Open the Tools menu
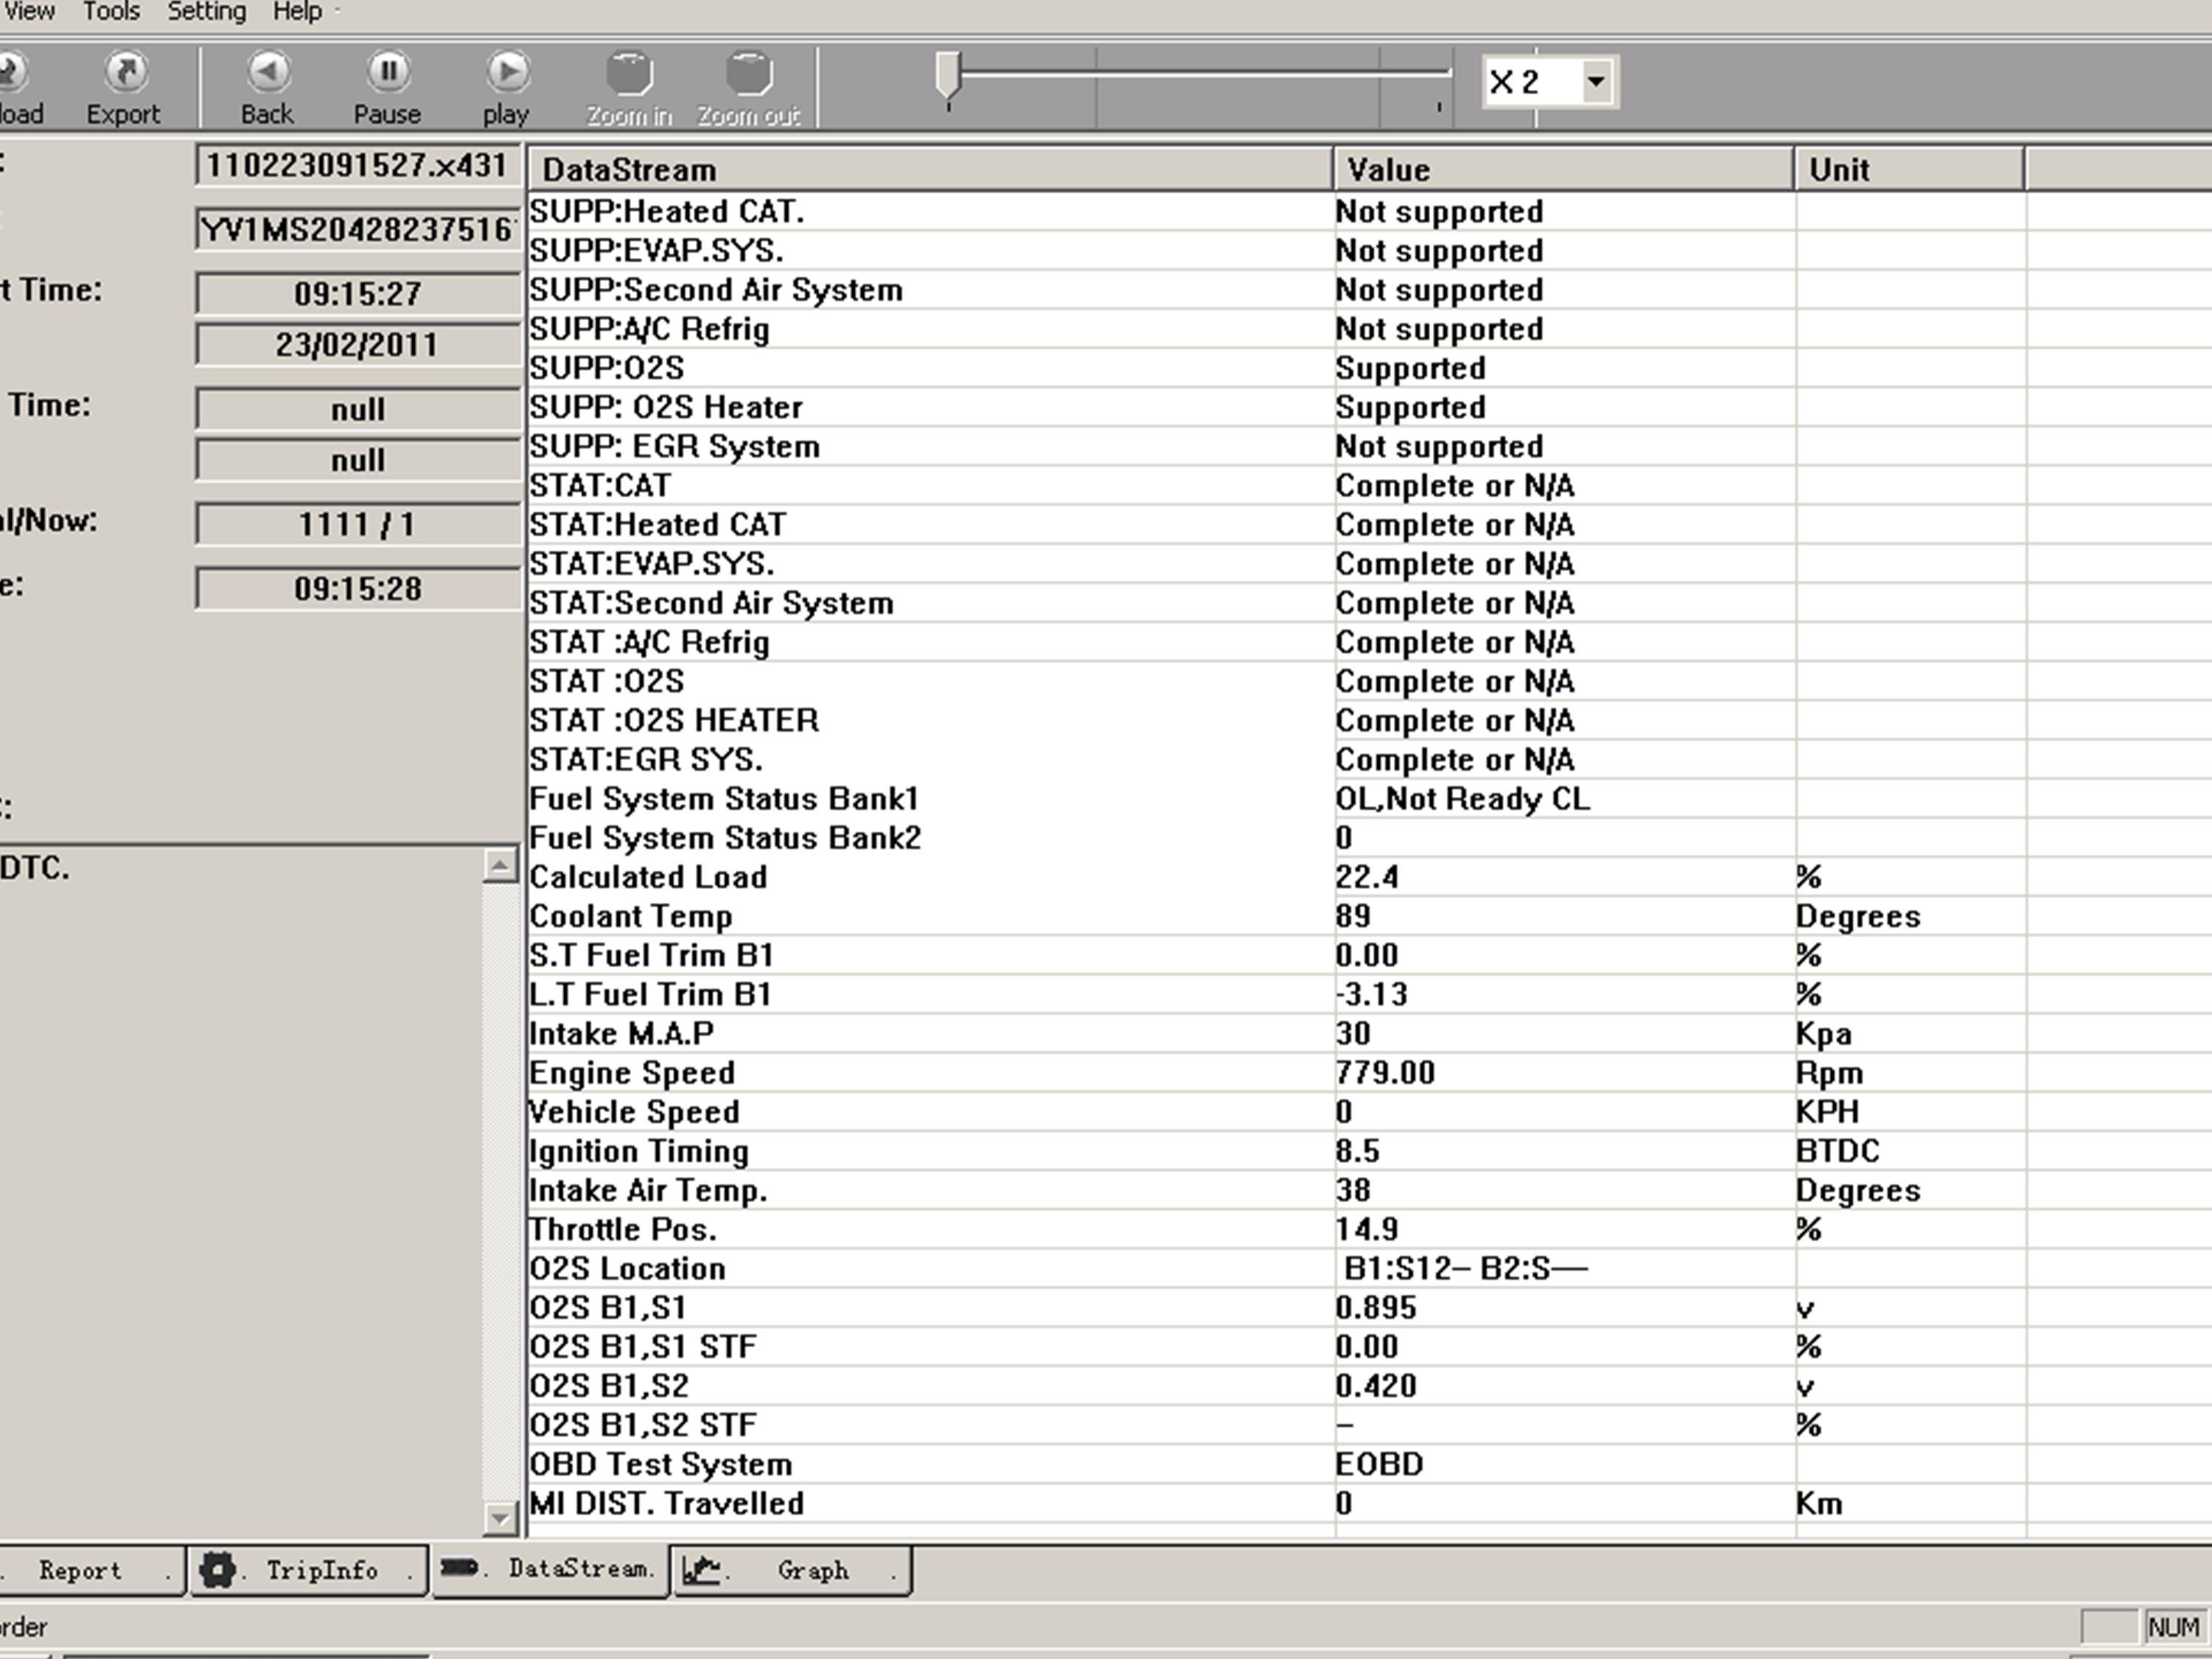This screenshot has height=1659, width=2212. click(x=111, y=12)
